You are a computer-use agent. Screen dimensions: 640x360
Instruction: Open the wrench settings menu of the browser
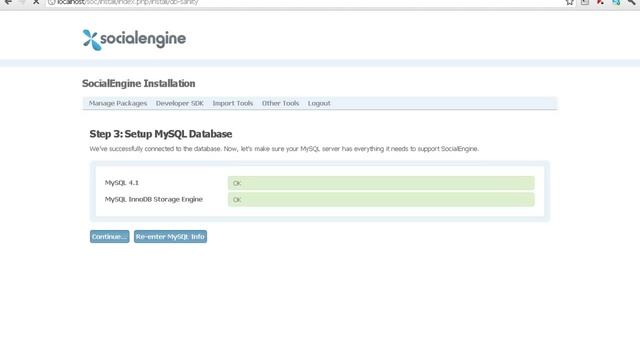pyautogui.click(x=631, y=2)
